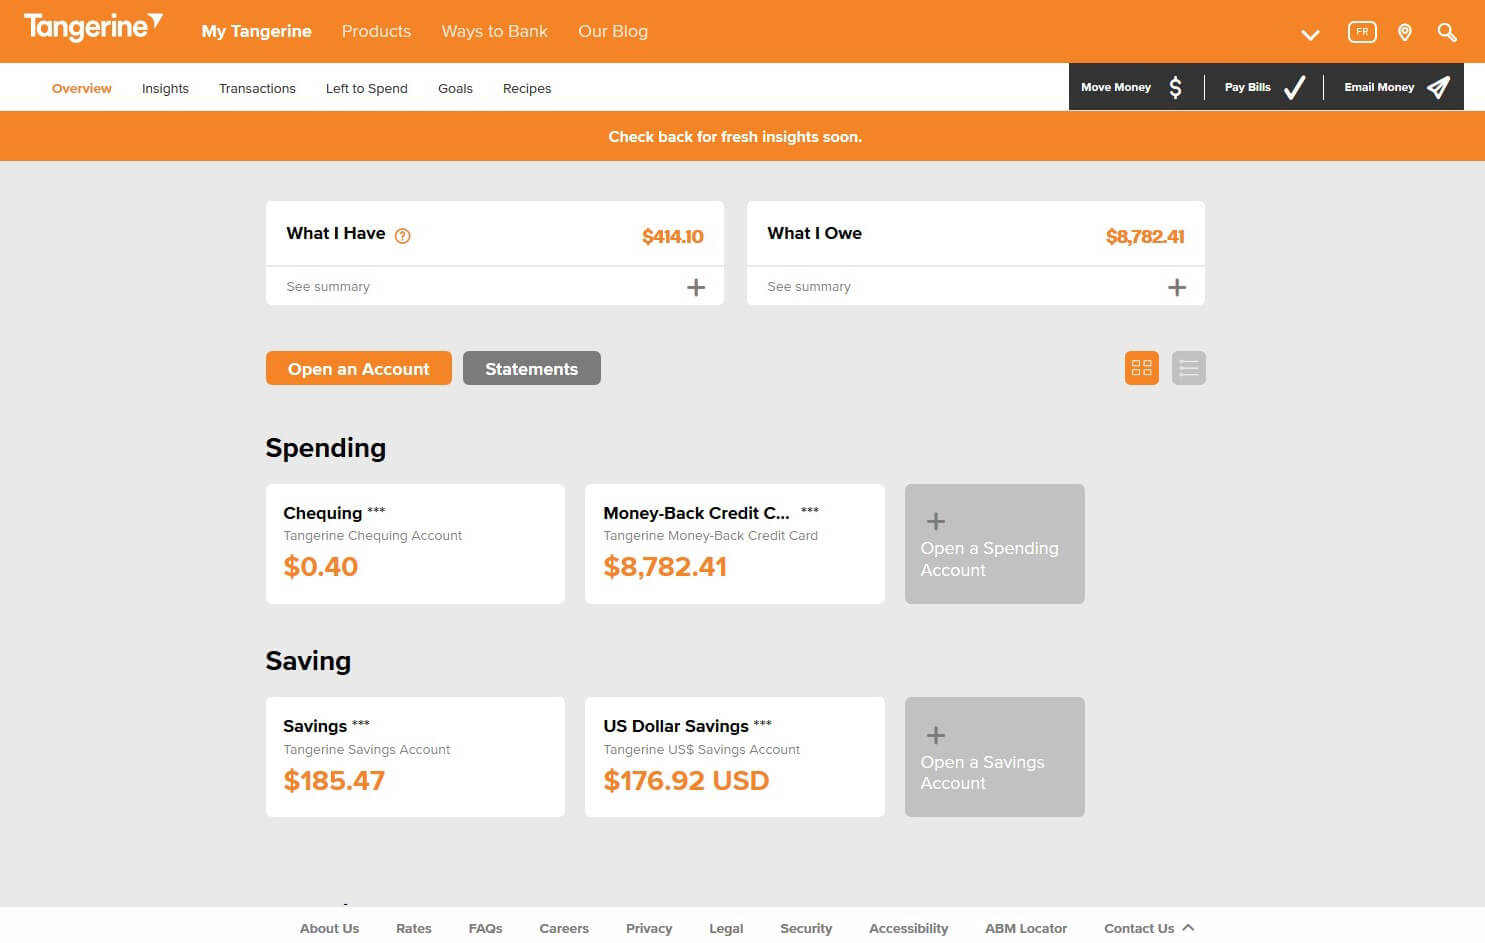
Task: Open Email Money paper plane
Action: point(1396,87)
